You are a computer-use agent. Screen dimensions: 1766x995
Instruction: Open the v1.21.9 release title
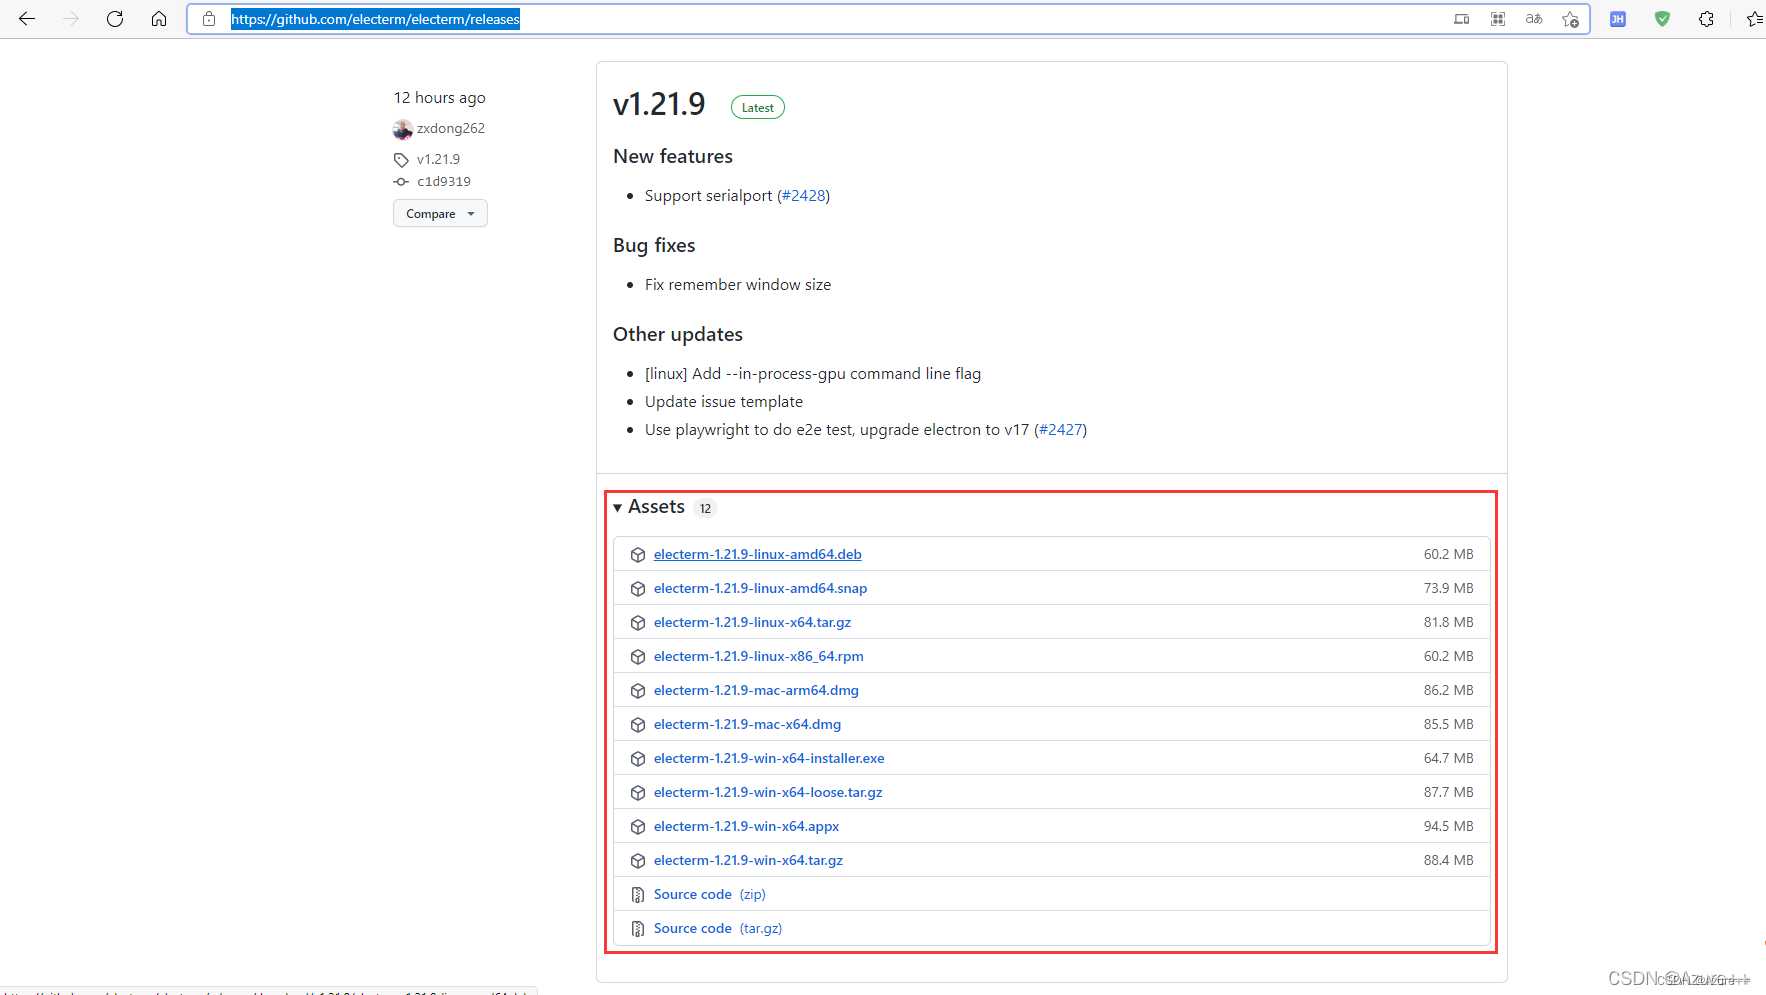(659, 104)
